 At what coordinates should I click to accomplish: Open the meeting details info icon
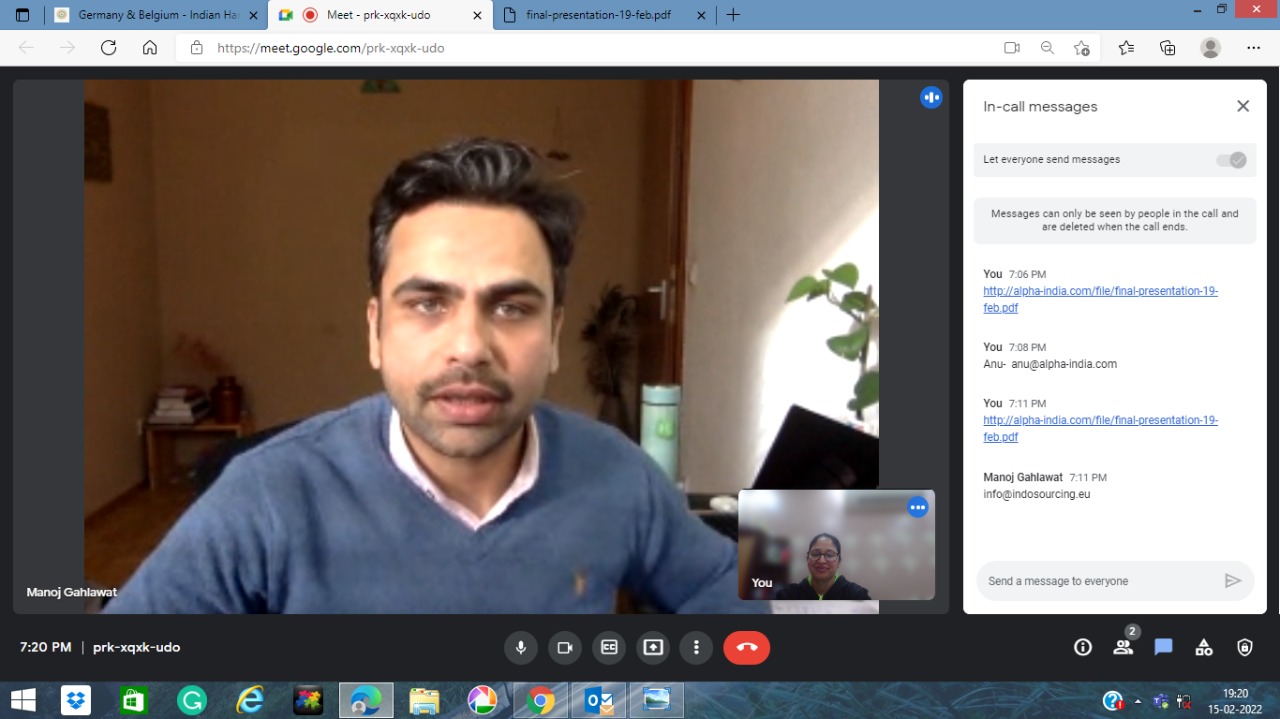pyautogui.click(x=1082, y=647)
